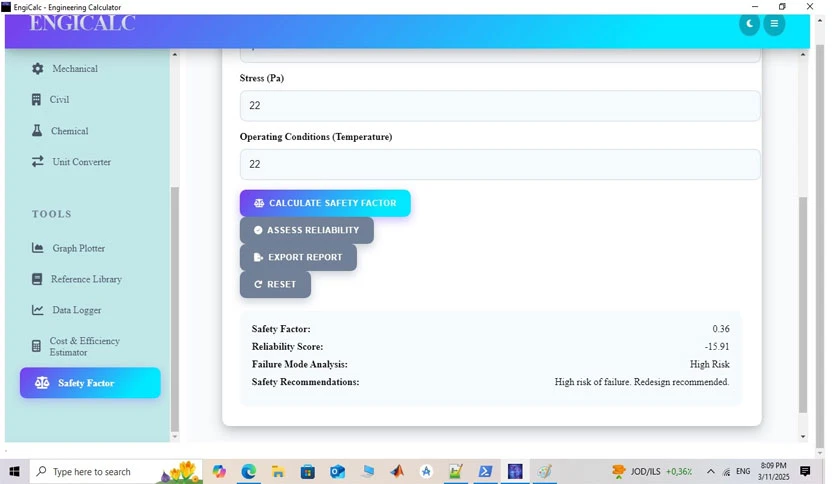The height and width of the screenshot is (484, 836).
Task: Toggle dark mode with the moon icon
Action: pos(749,24)
